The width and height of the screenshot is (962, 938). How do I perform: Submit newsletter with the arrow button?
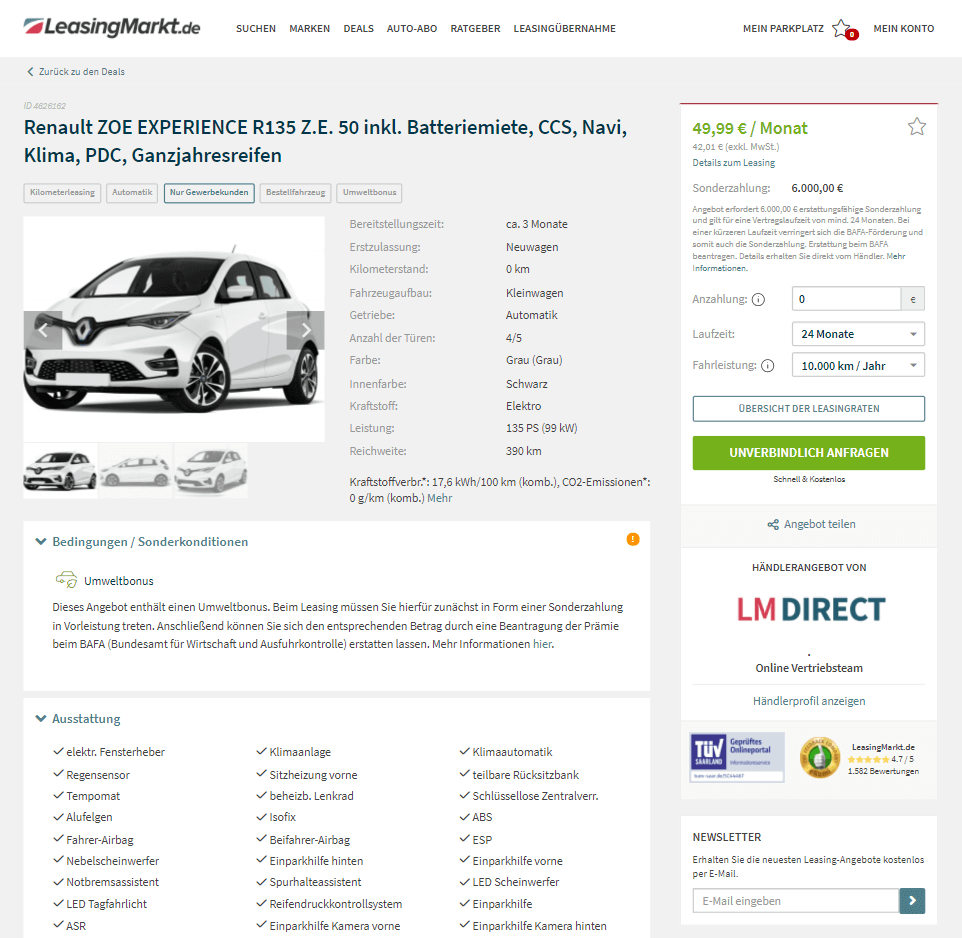[x=912, y=901]
